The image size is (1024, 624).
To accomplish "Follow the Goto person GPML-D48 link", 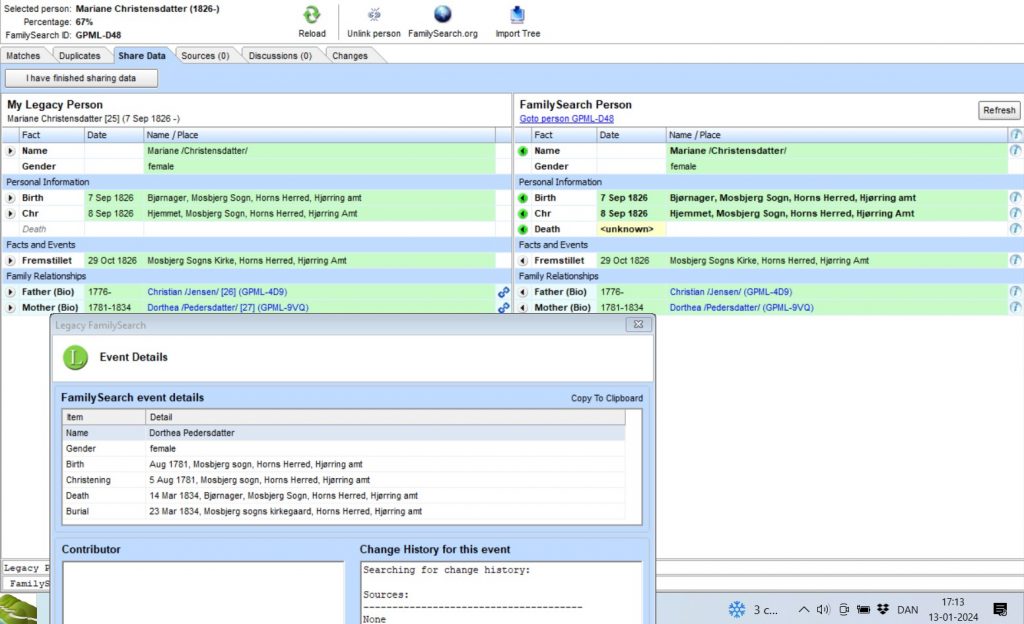I will point(566,119).
